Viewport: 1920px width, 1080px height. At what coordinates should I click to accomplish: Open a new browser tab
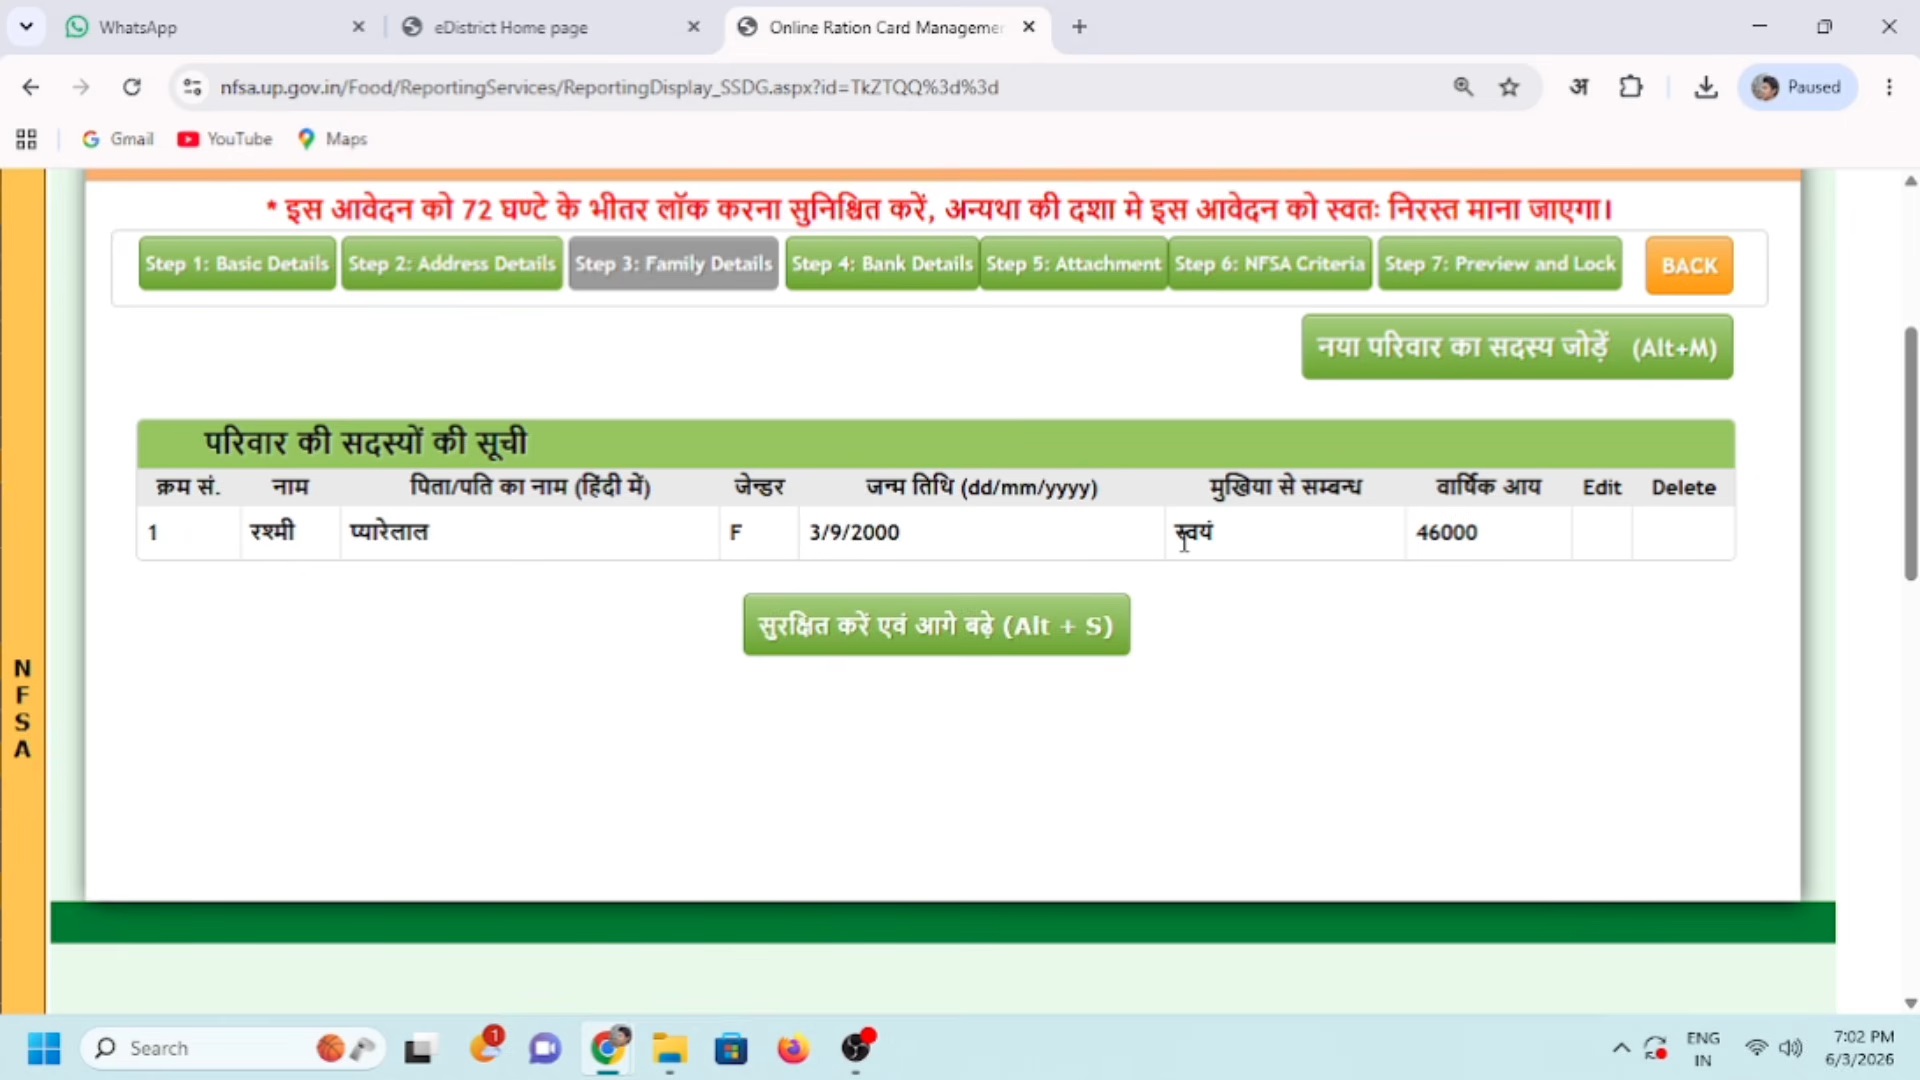pos(1079,27)
